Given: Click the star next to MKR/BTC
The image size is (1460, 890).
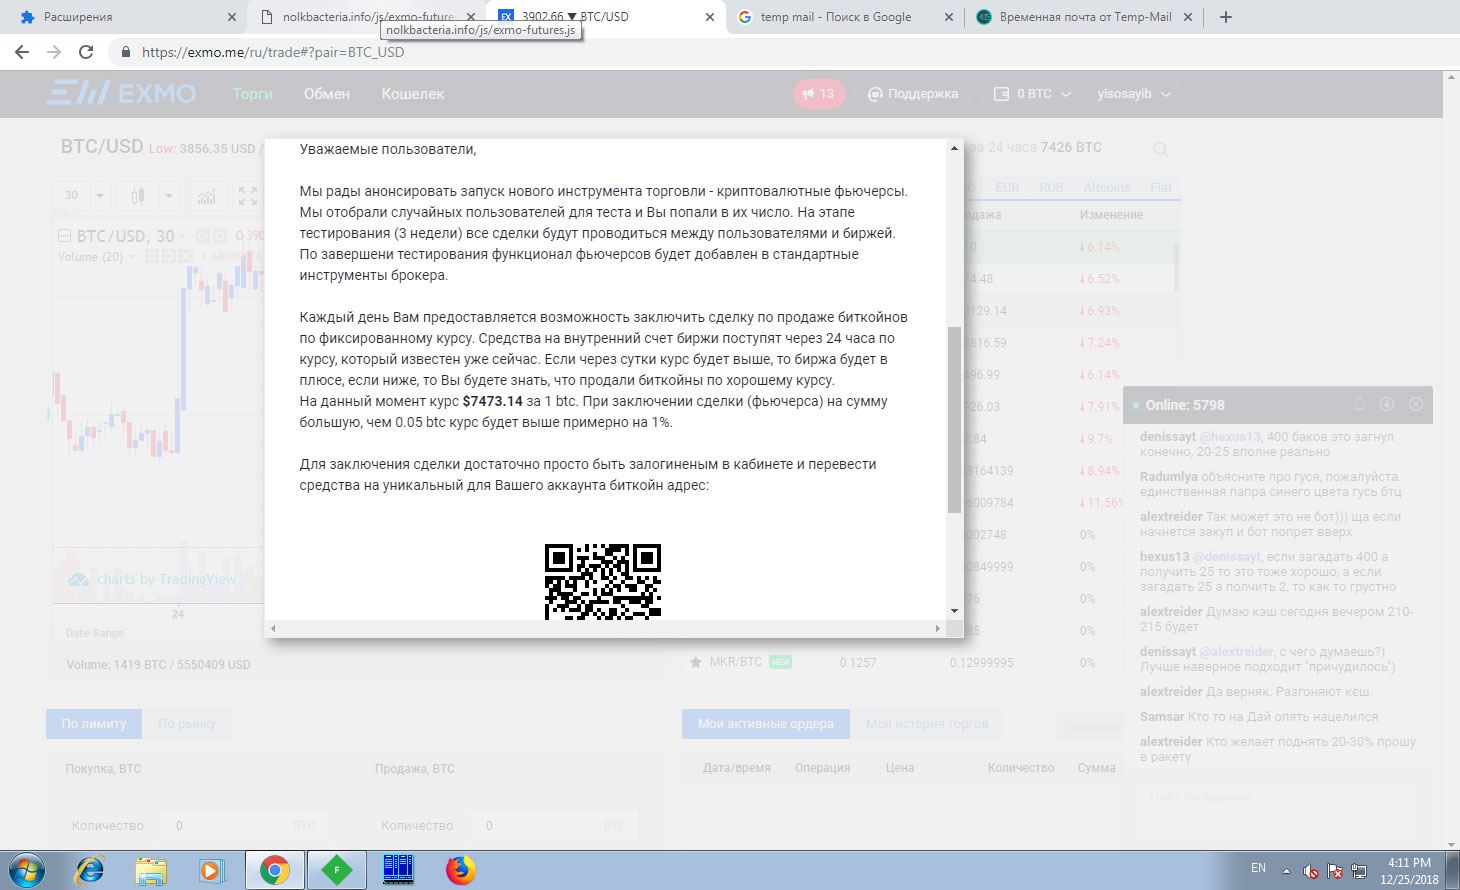Looking at the screenshot, I should tap(696, 662).
